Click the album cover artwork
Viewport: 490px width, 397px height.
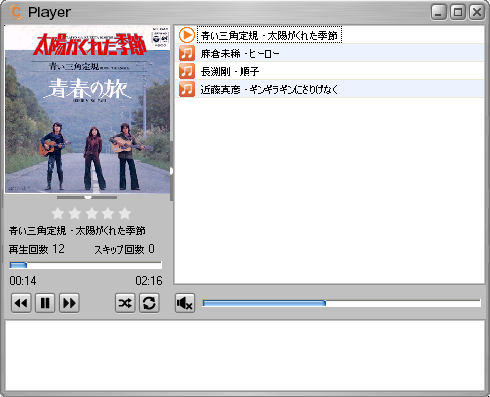tap(87, 109)
